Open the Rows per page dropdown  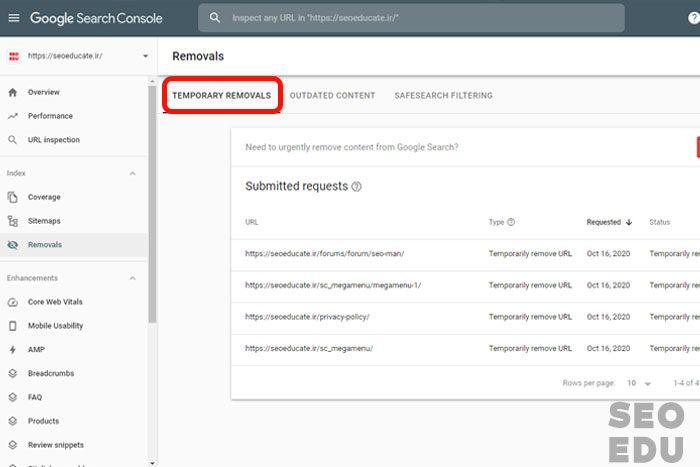click(x=638, y=383)
